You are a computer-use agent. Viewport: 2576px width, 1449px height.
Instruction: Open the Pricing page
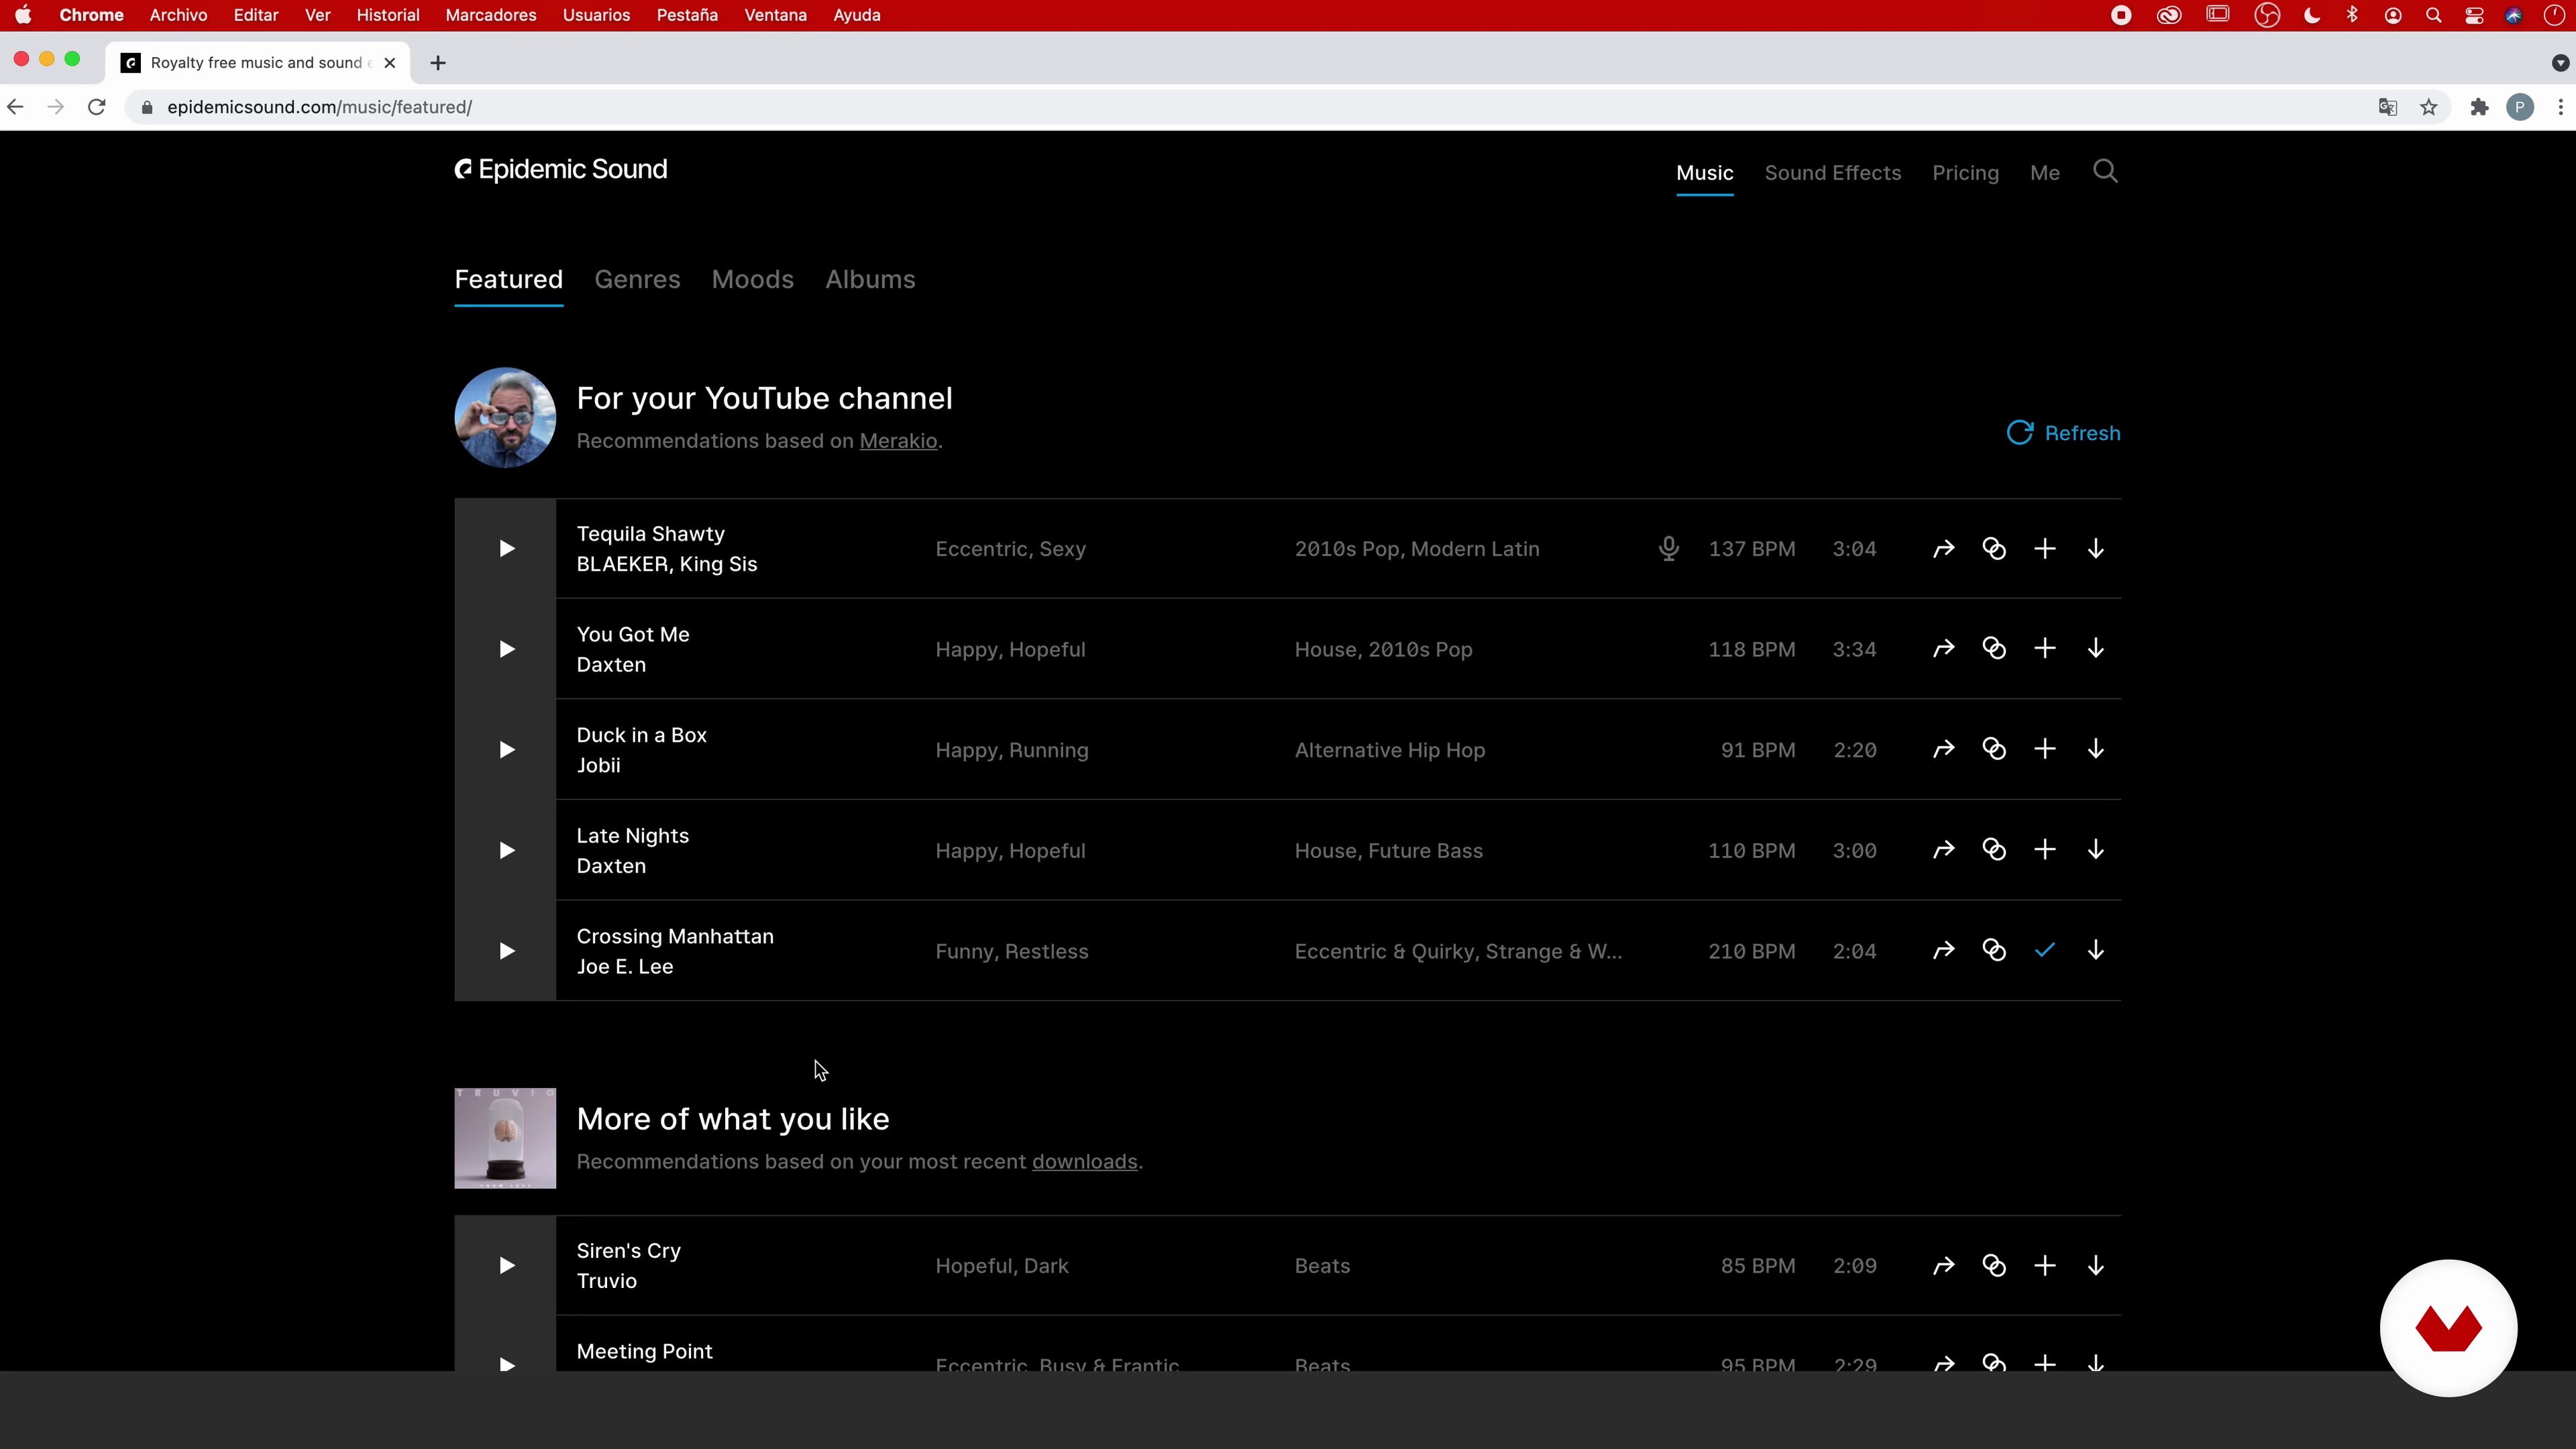click(1965, 173)
